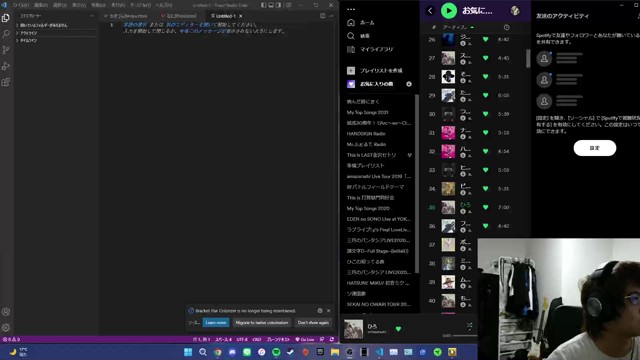Click the white 設定 button in friend activity
Image resolution: width=640 pixels, height=360 pixels.
point(595,148)
